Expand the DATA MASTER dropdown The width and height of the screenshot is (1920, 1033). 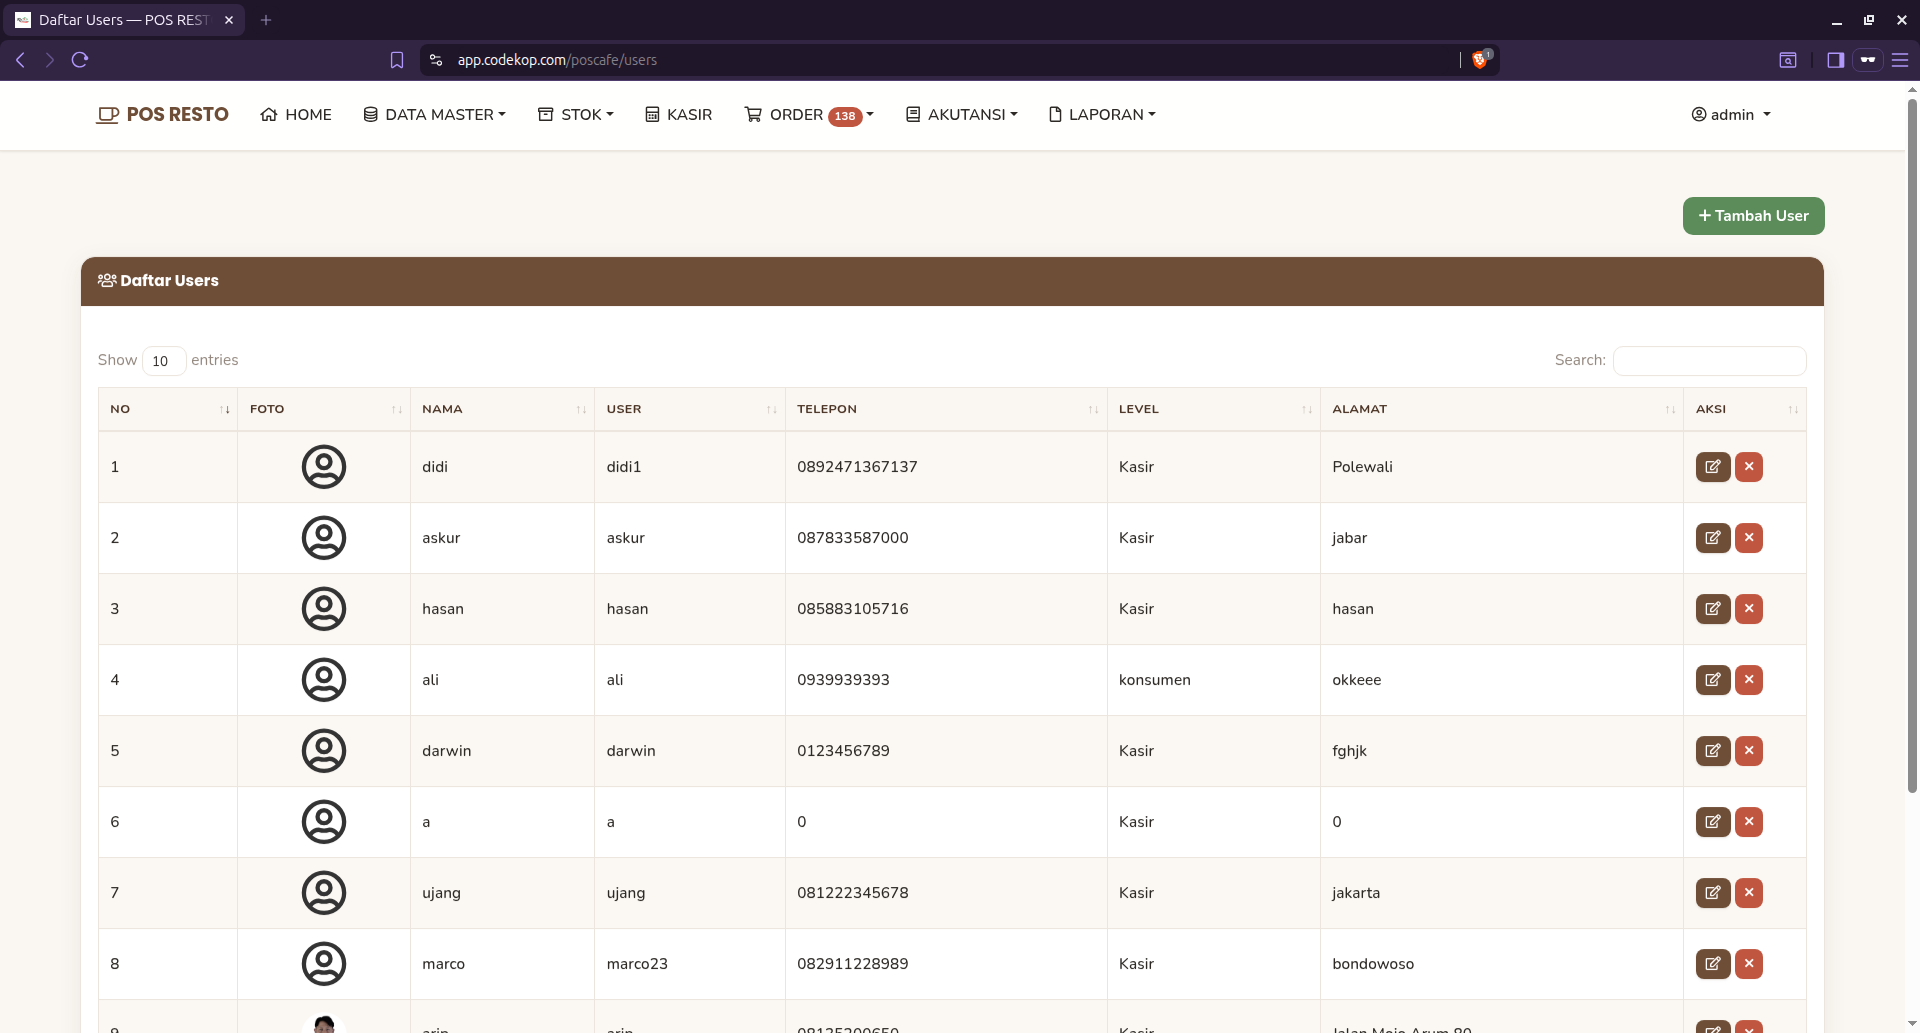click(434, 115)
